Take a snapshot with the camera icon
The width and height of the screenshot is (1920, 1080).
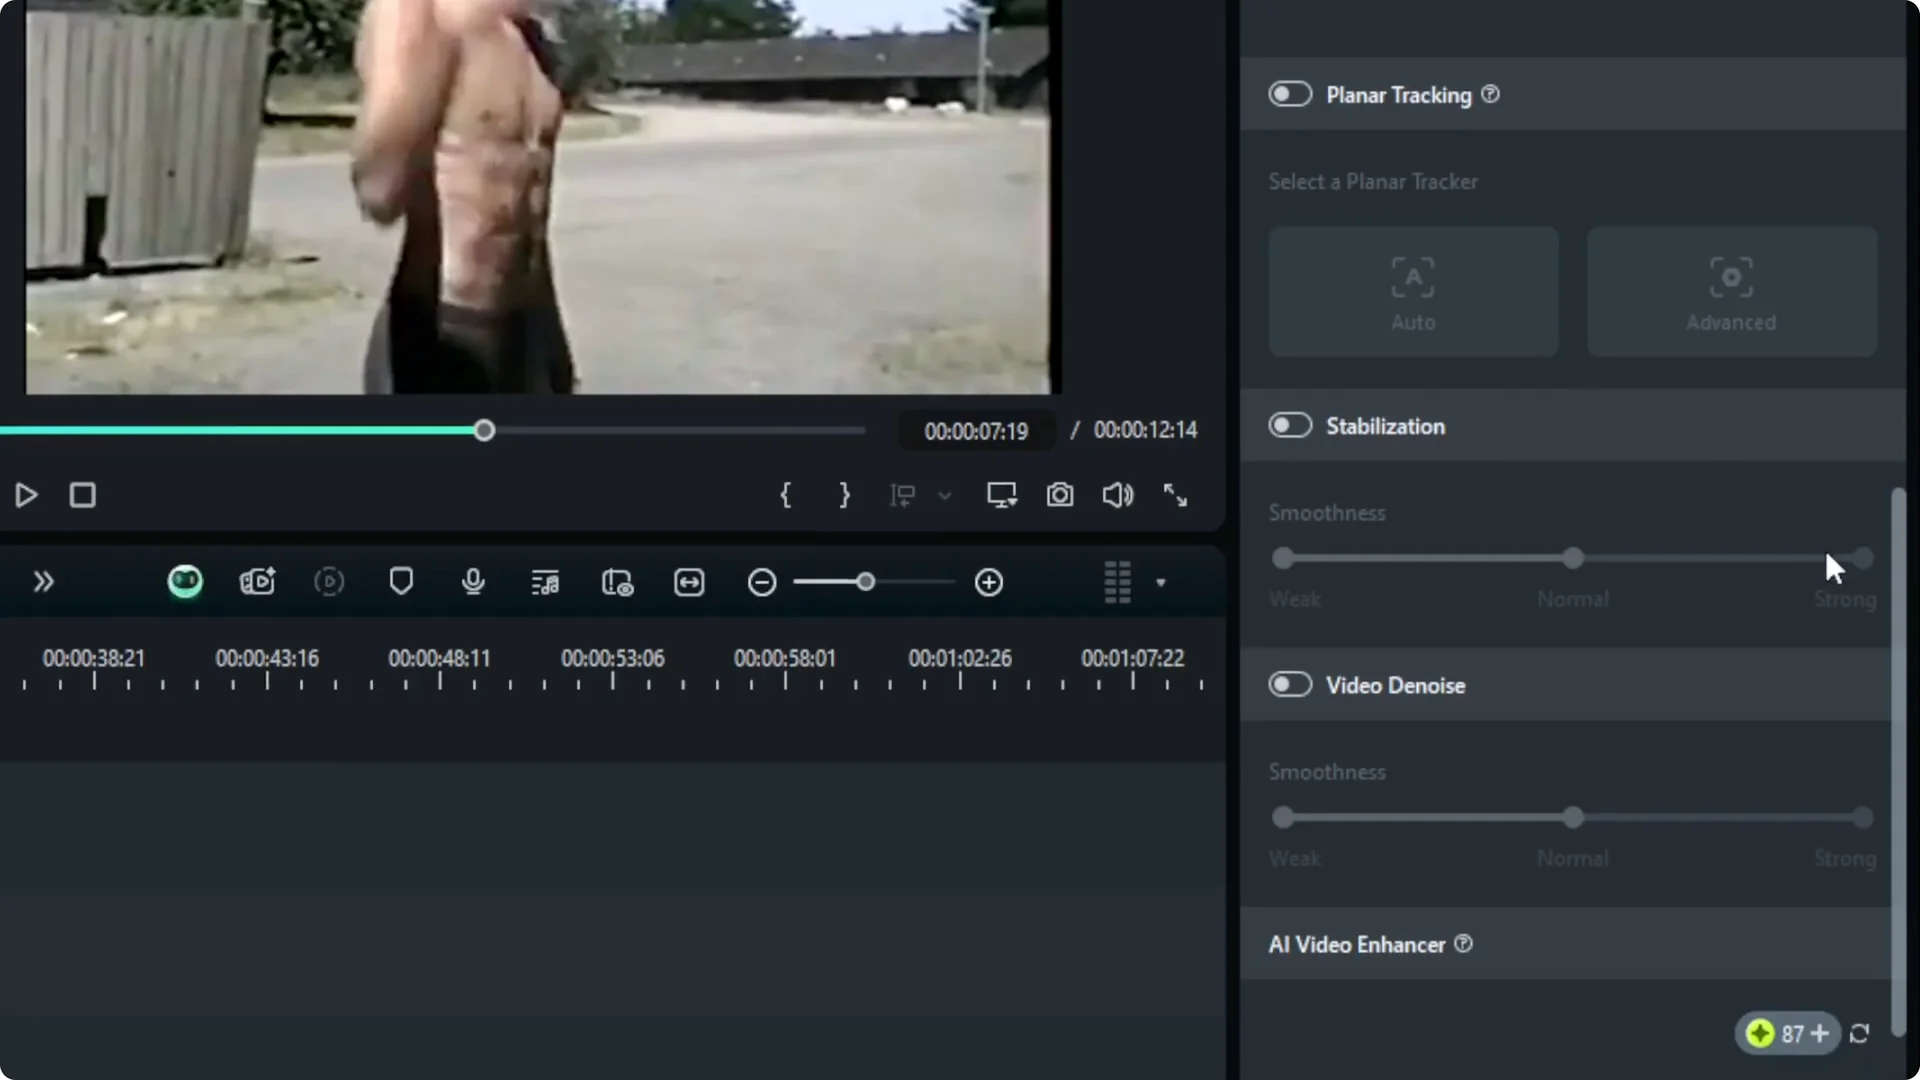(x=1060, y=495)
